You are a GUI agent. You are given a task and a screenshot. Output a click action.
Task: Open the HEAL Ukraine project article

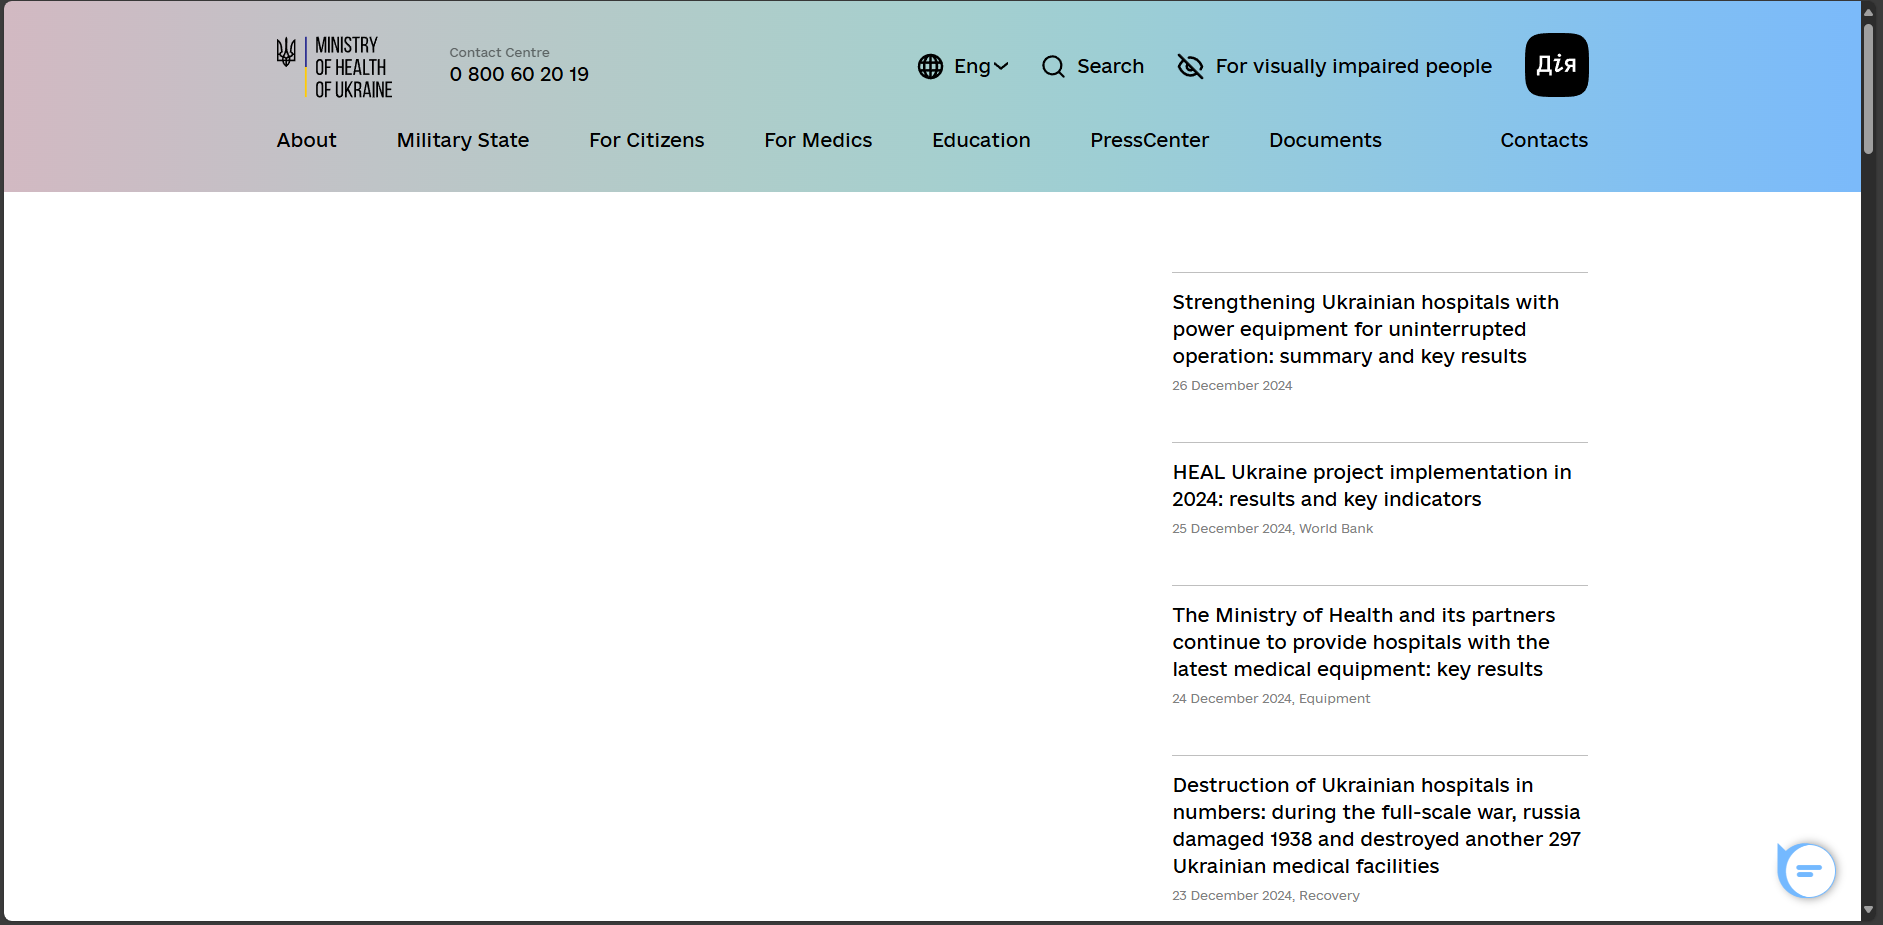point(1371,485)
